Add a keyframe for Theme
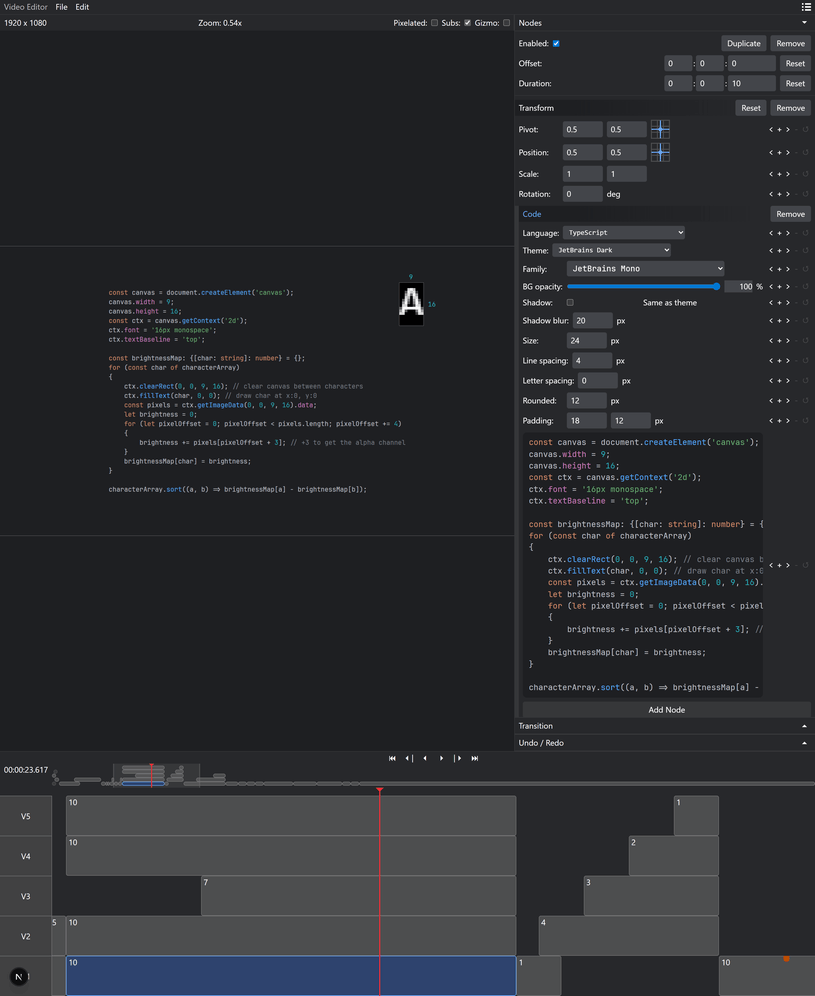 coord(779,250)
